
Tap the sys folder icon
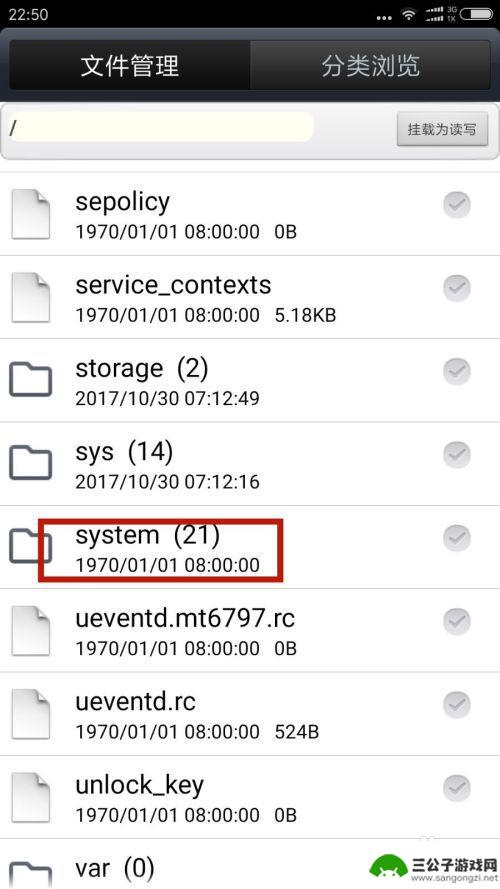click(x=31, y=463)
